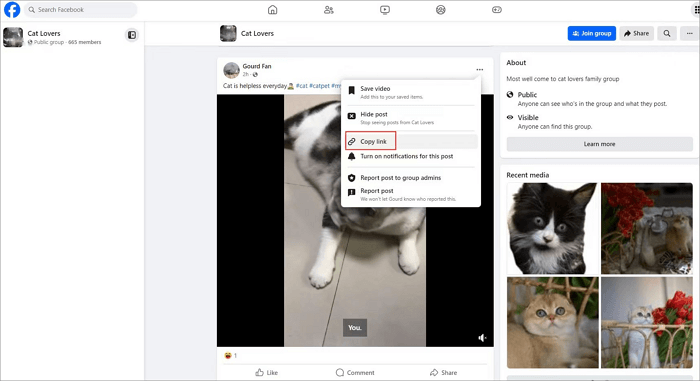This screenshot has height=381, width=700.
Task: Open cat in basket with roses thumbnail
Action: 646,322
